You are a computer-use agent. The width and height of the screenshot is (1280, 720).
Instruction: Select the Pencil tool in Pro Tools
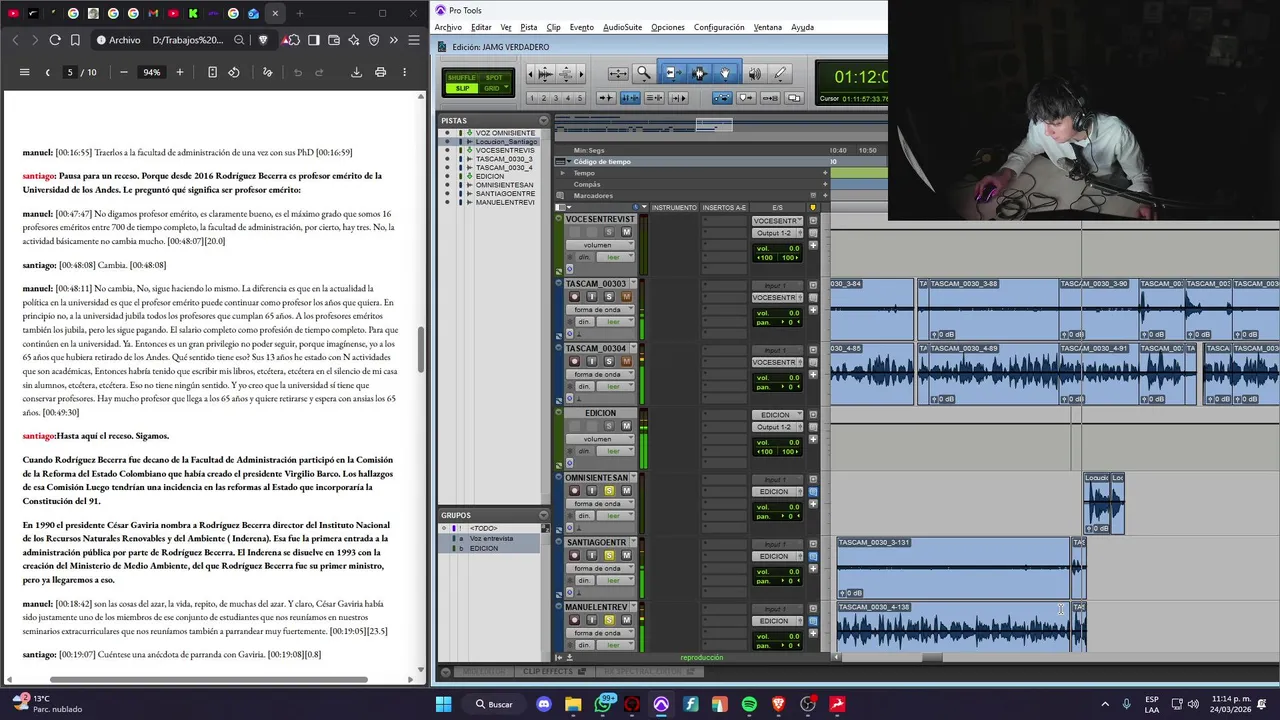tap(780, 73)
